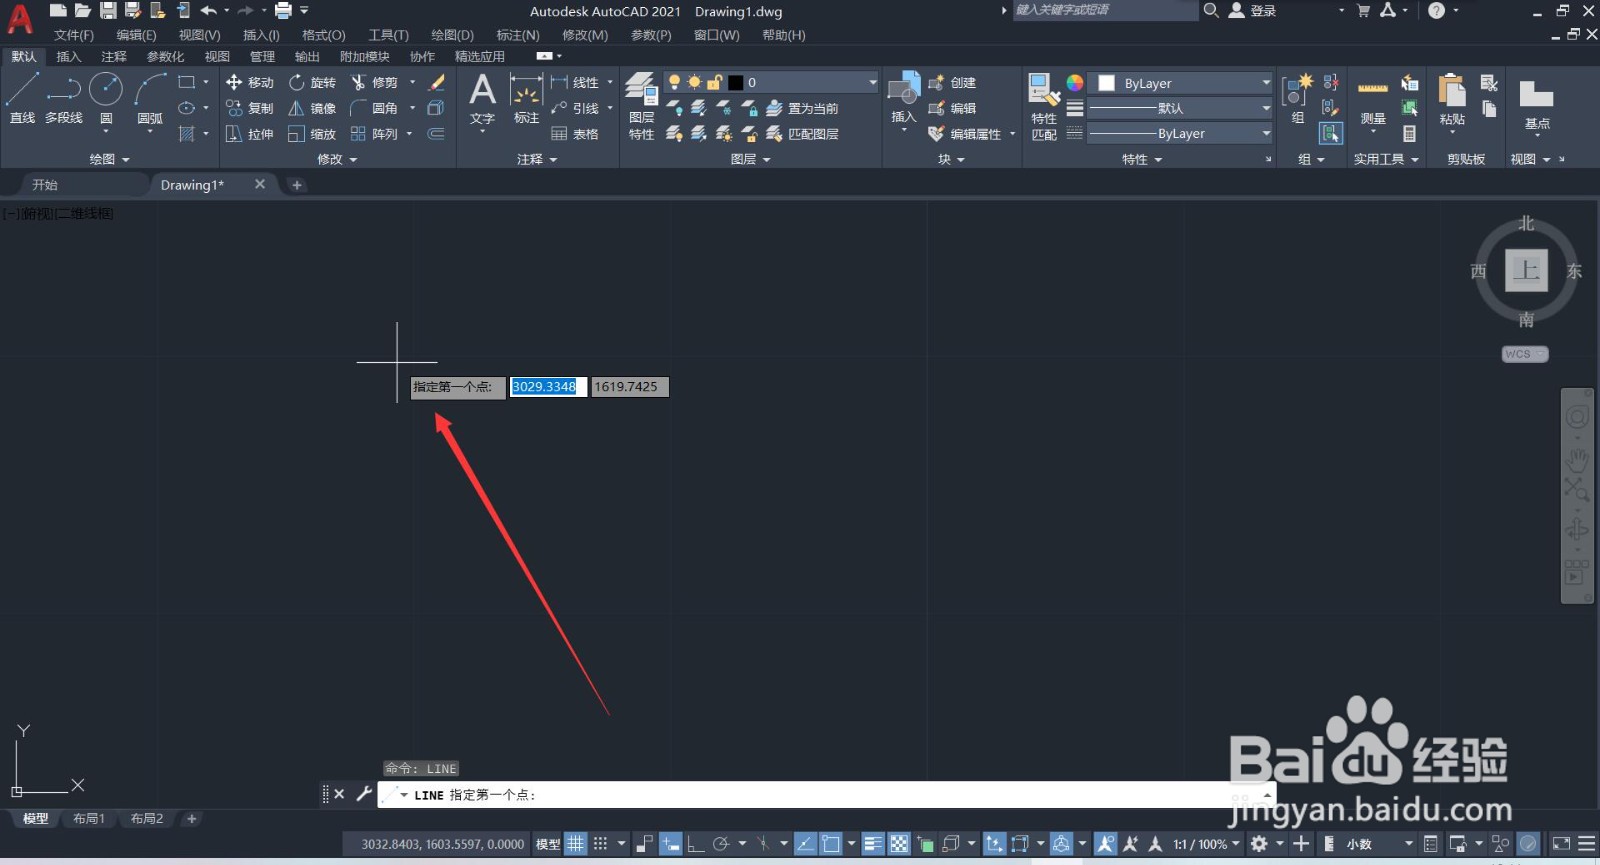Click the 粘贴 paste icon

1452,100
